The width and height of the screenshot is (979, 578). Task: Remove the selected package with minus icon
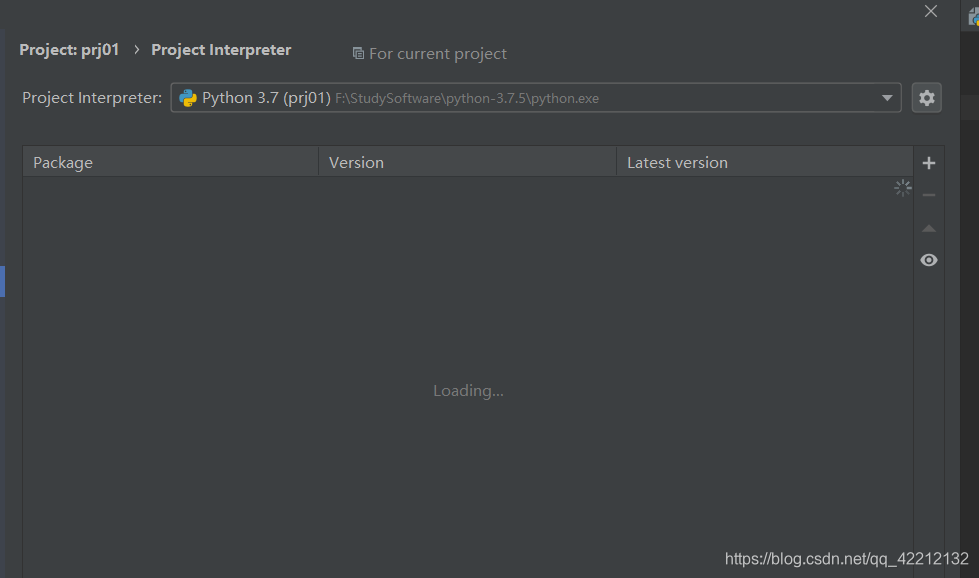pos(929,195)
